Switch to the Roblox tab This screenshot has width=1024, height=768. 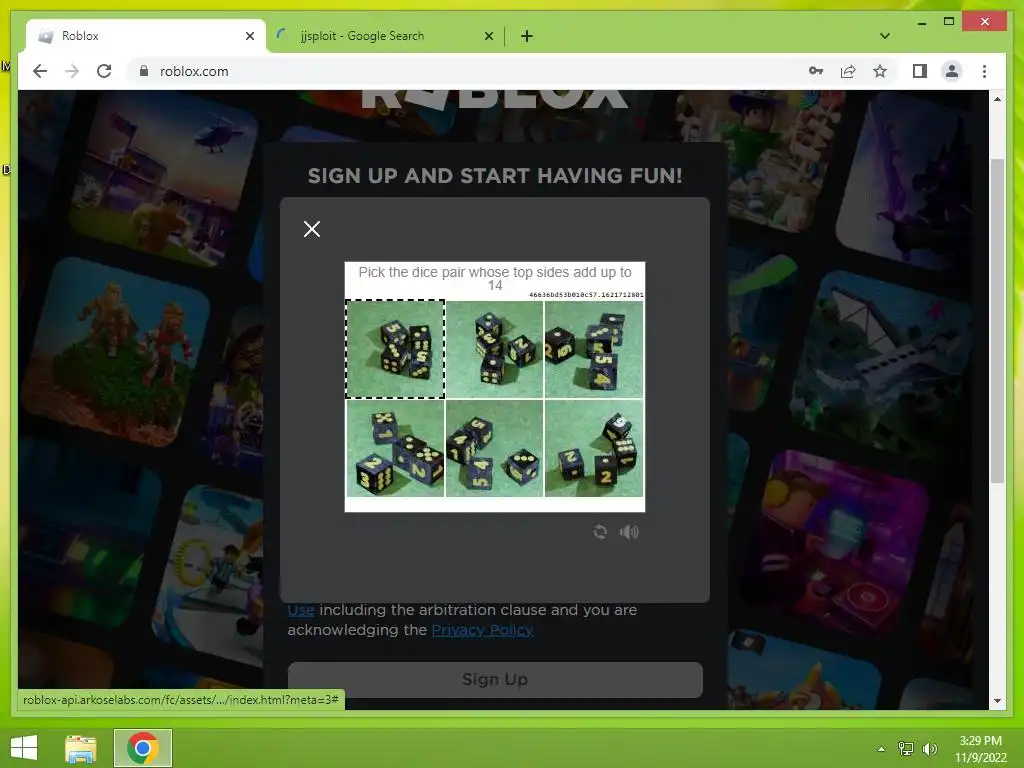point(146,36)
